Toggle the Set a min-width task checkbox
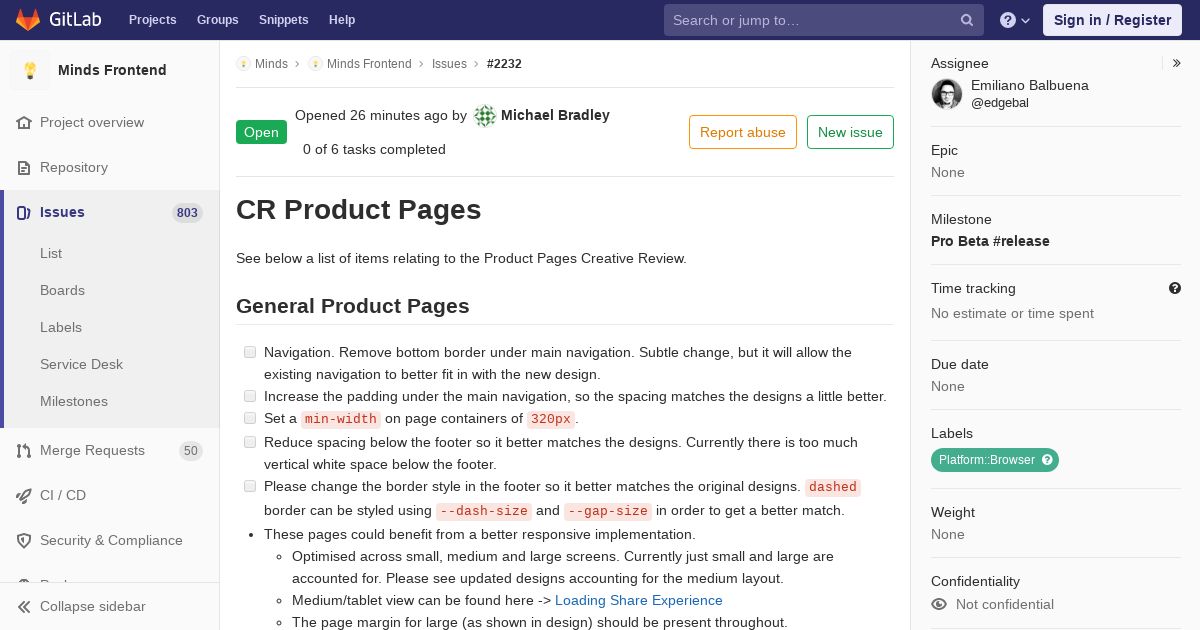This screenshot has width=1200, height=630. [250, 418]
